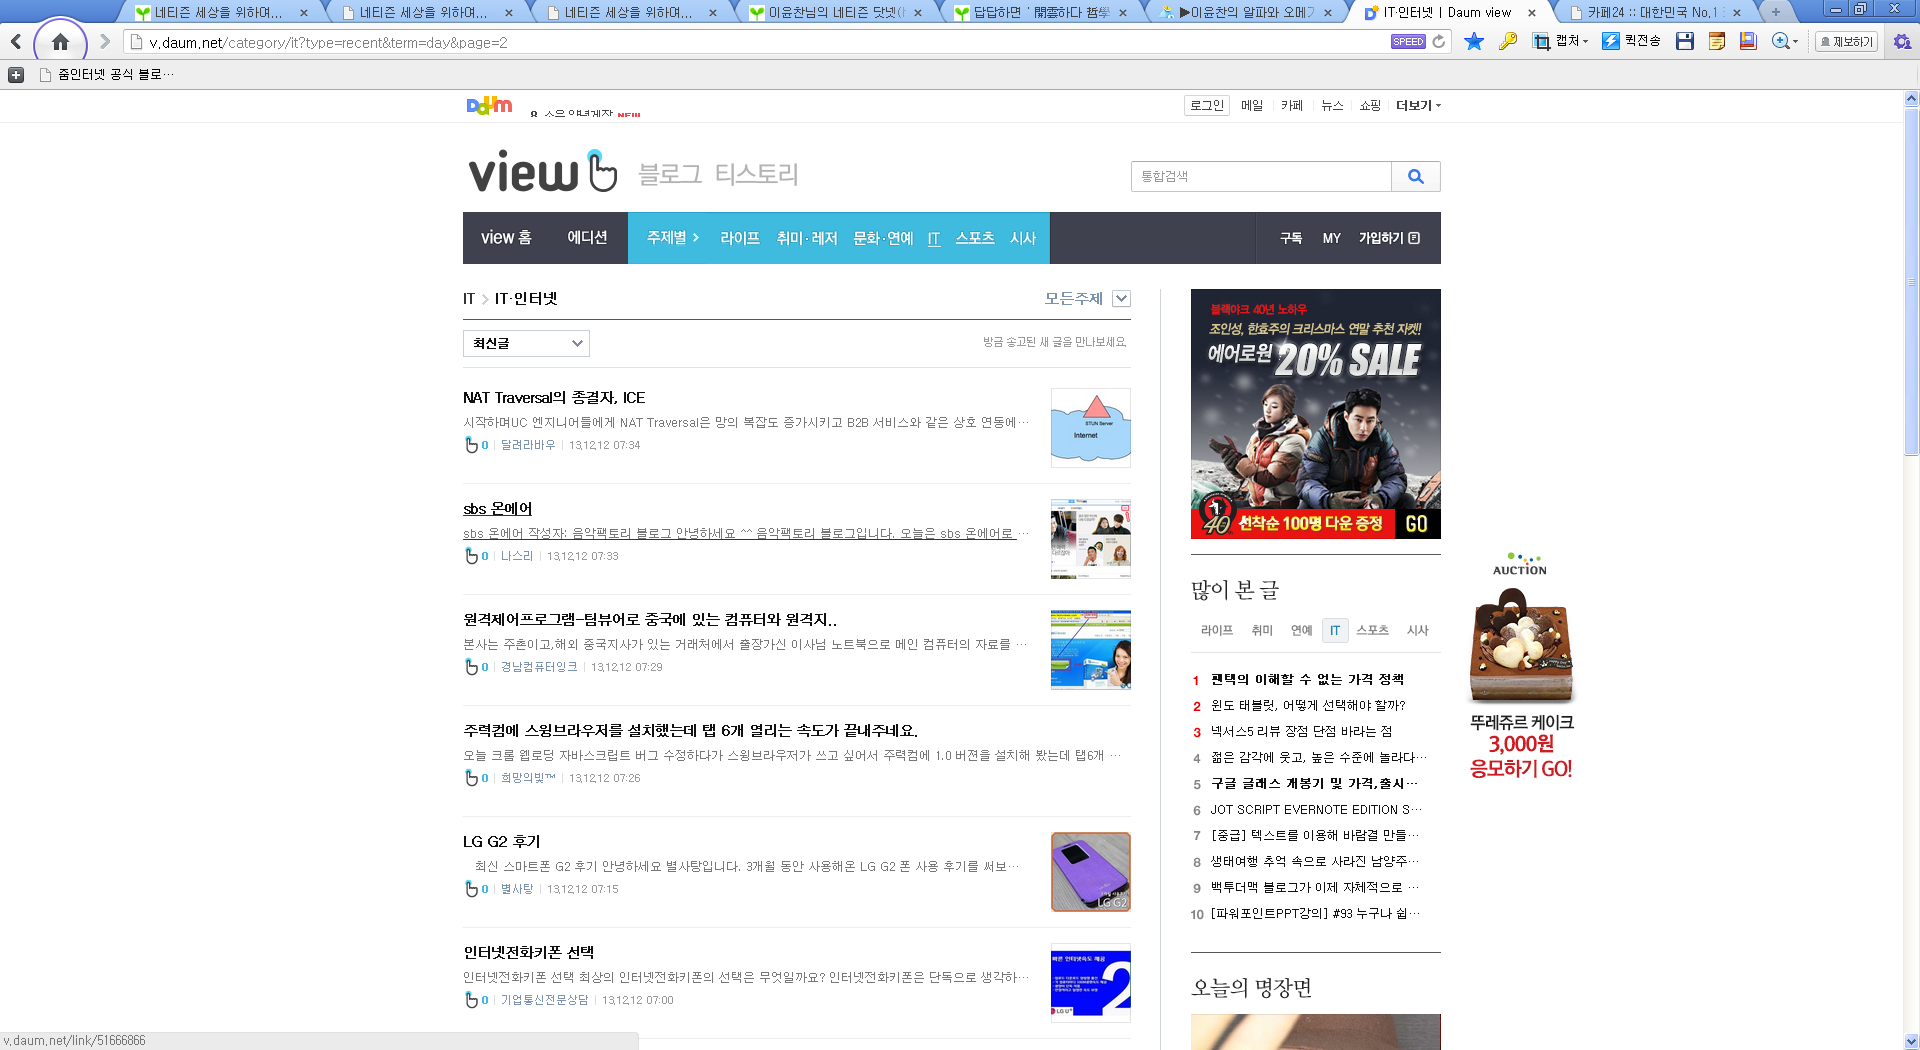Screen dimensions: 1920x1050
Task: Click the address bar URL field
Action: coord(760,42)
